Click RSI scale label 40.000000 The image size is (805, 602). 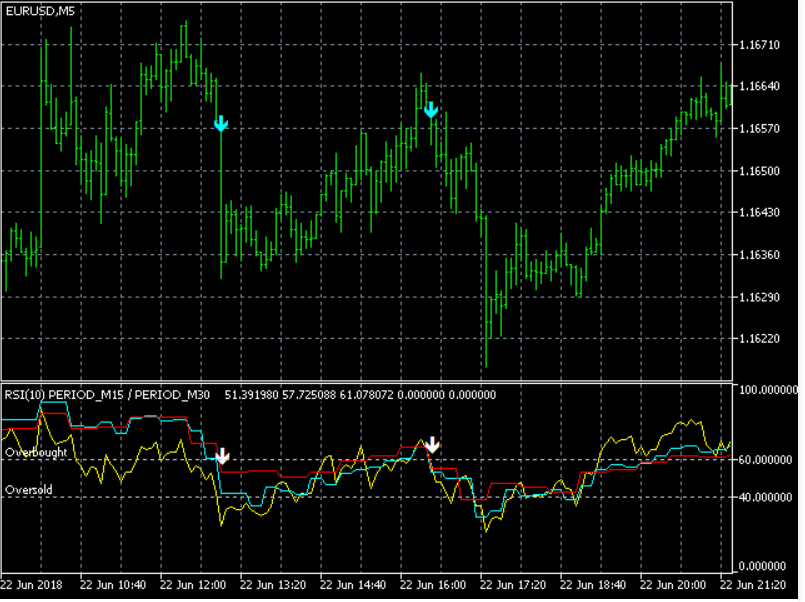click(765, 498)
